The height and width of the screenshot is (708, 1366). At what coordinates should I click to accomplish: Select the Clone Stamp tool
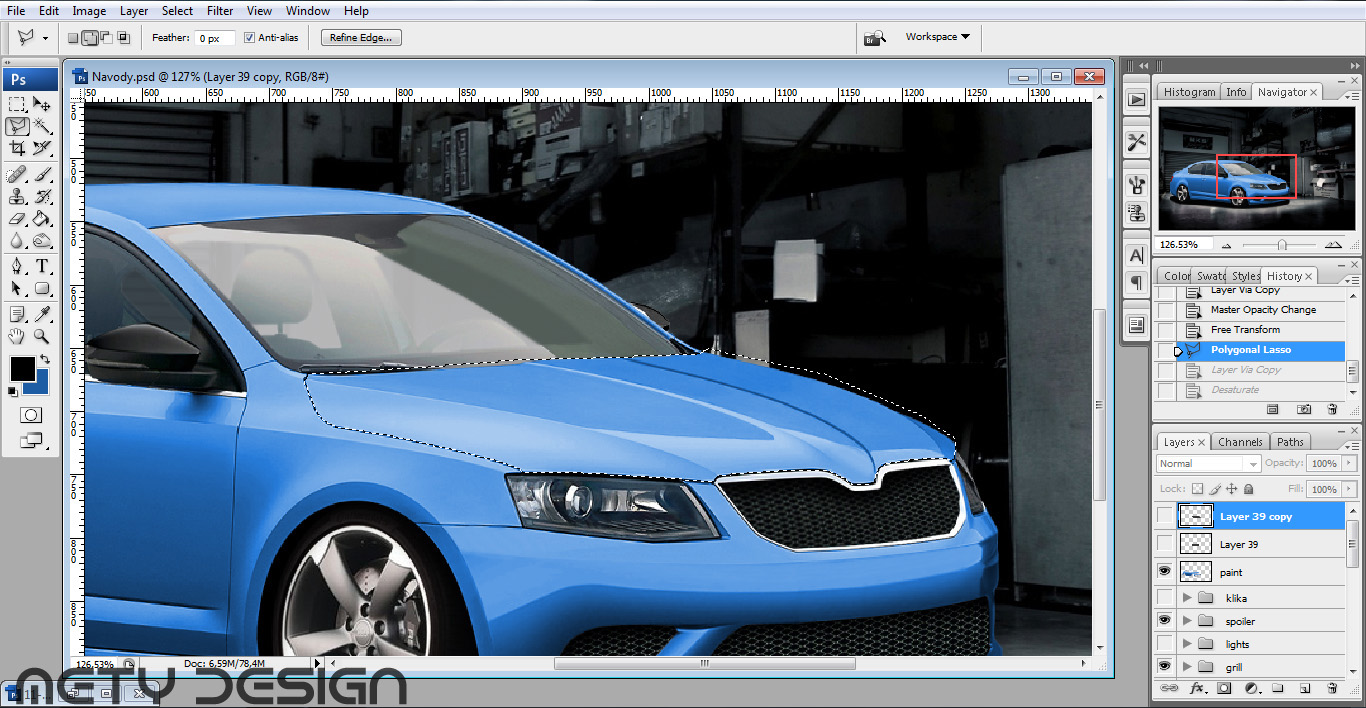(17, 197)
